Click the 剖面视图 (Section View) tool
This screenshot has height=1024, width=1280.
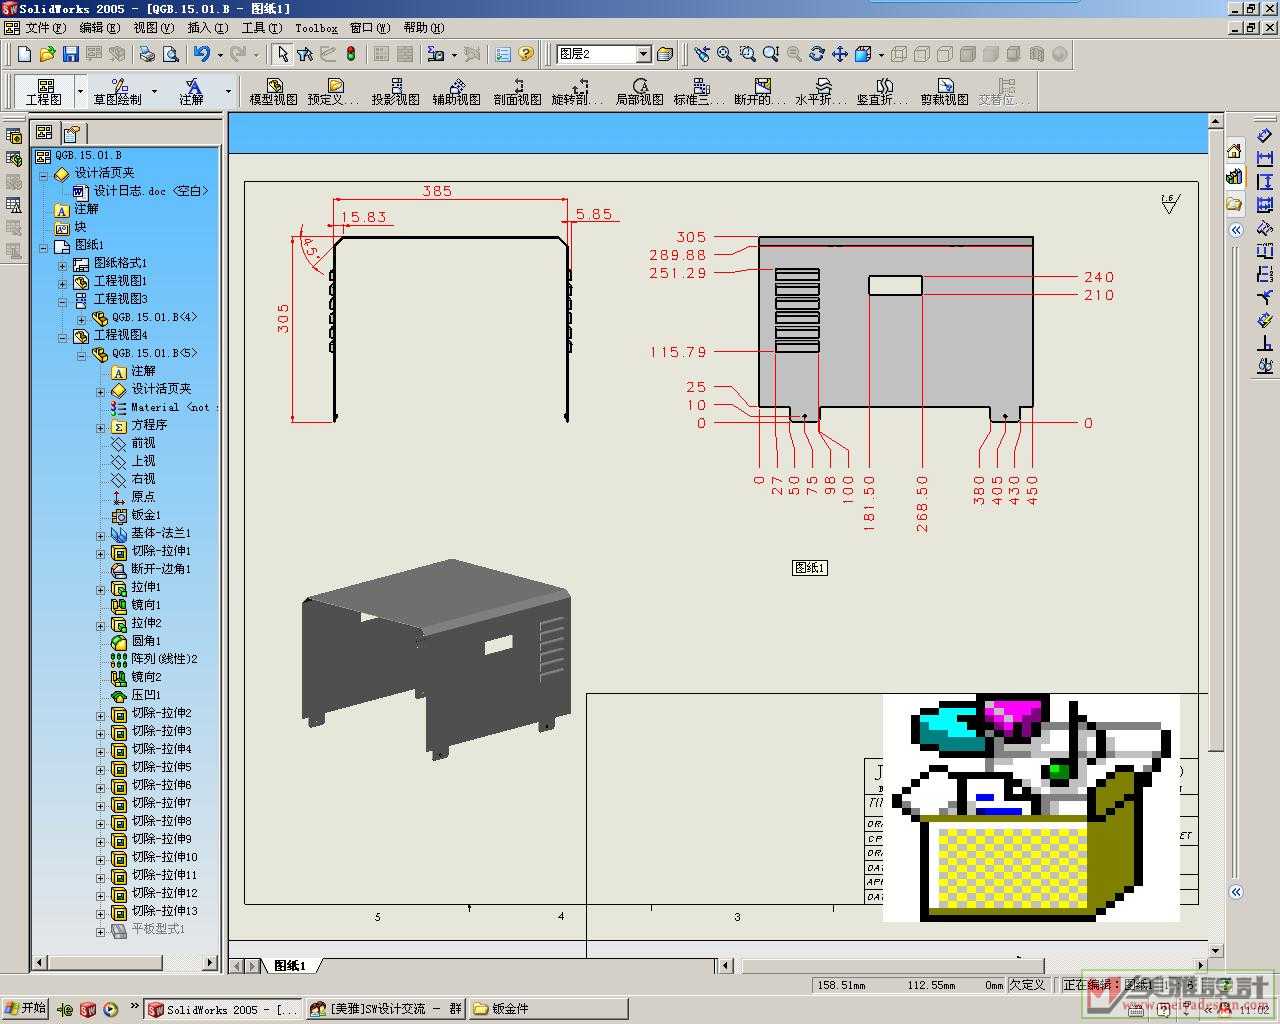pyautogui.click(x=517, y=90)
